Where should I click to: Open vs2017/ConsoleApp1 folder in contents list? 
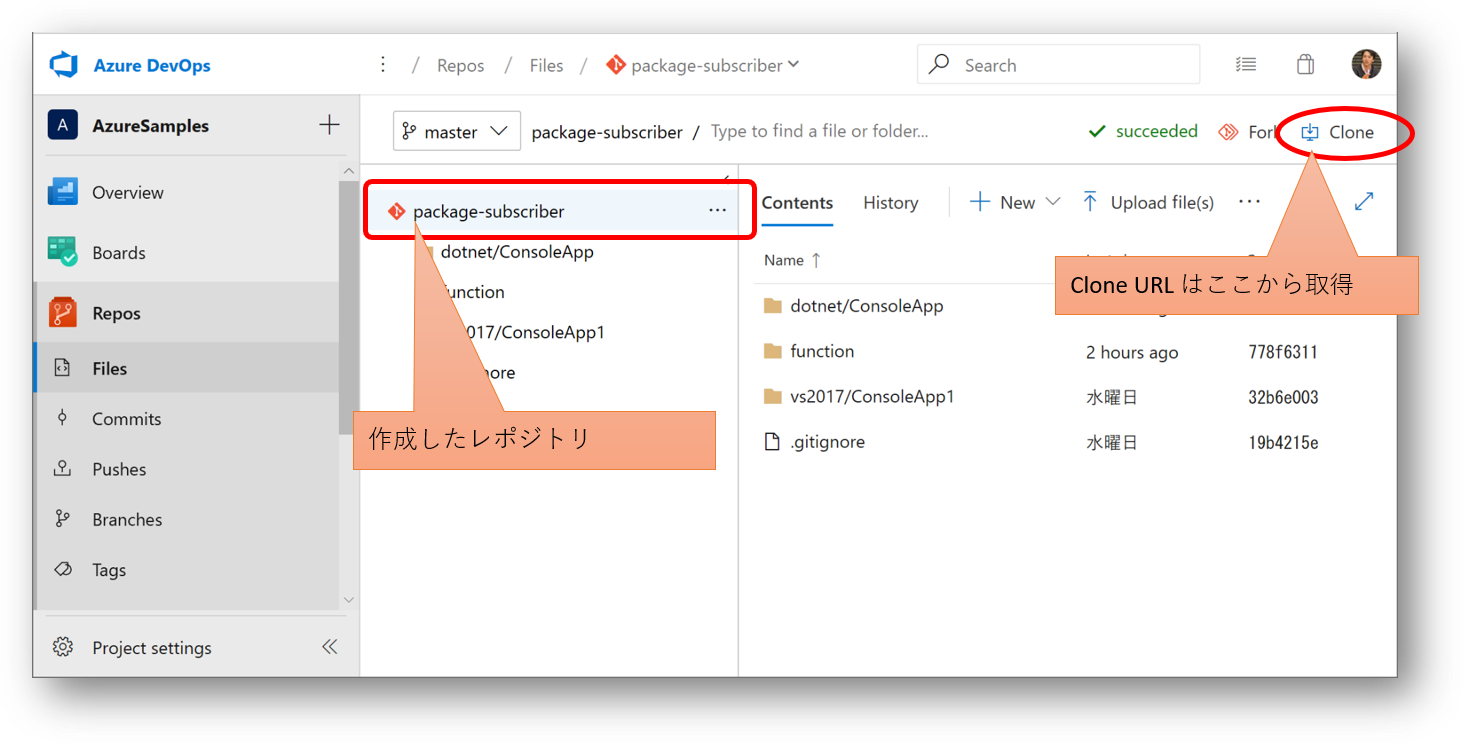872,397
